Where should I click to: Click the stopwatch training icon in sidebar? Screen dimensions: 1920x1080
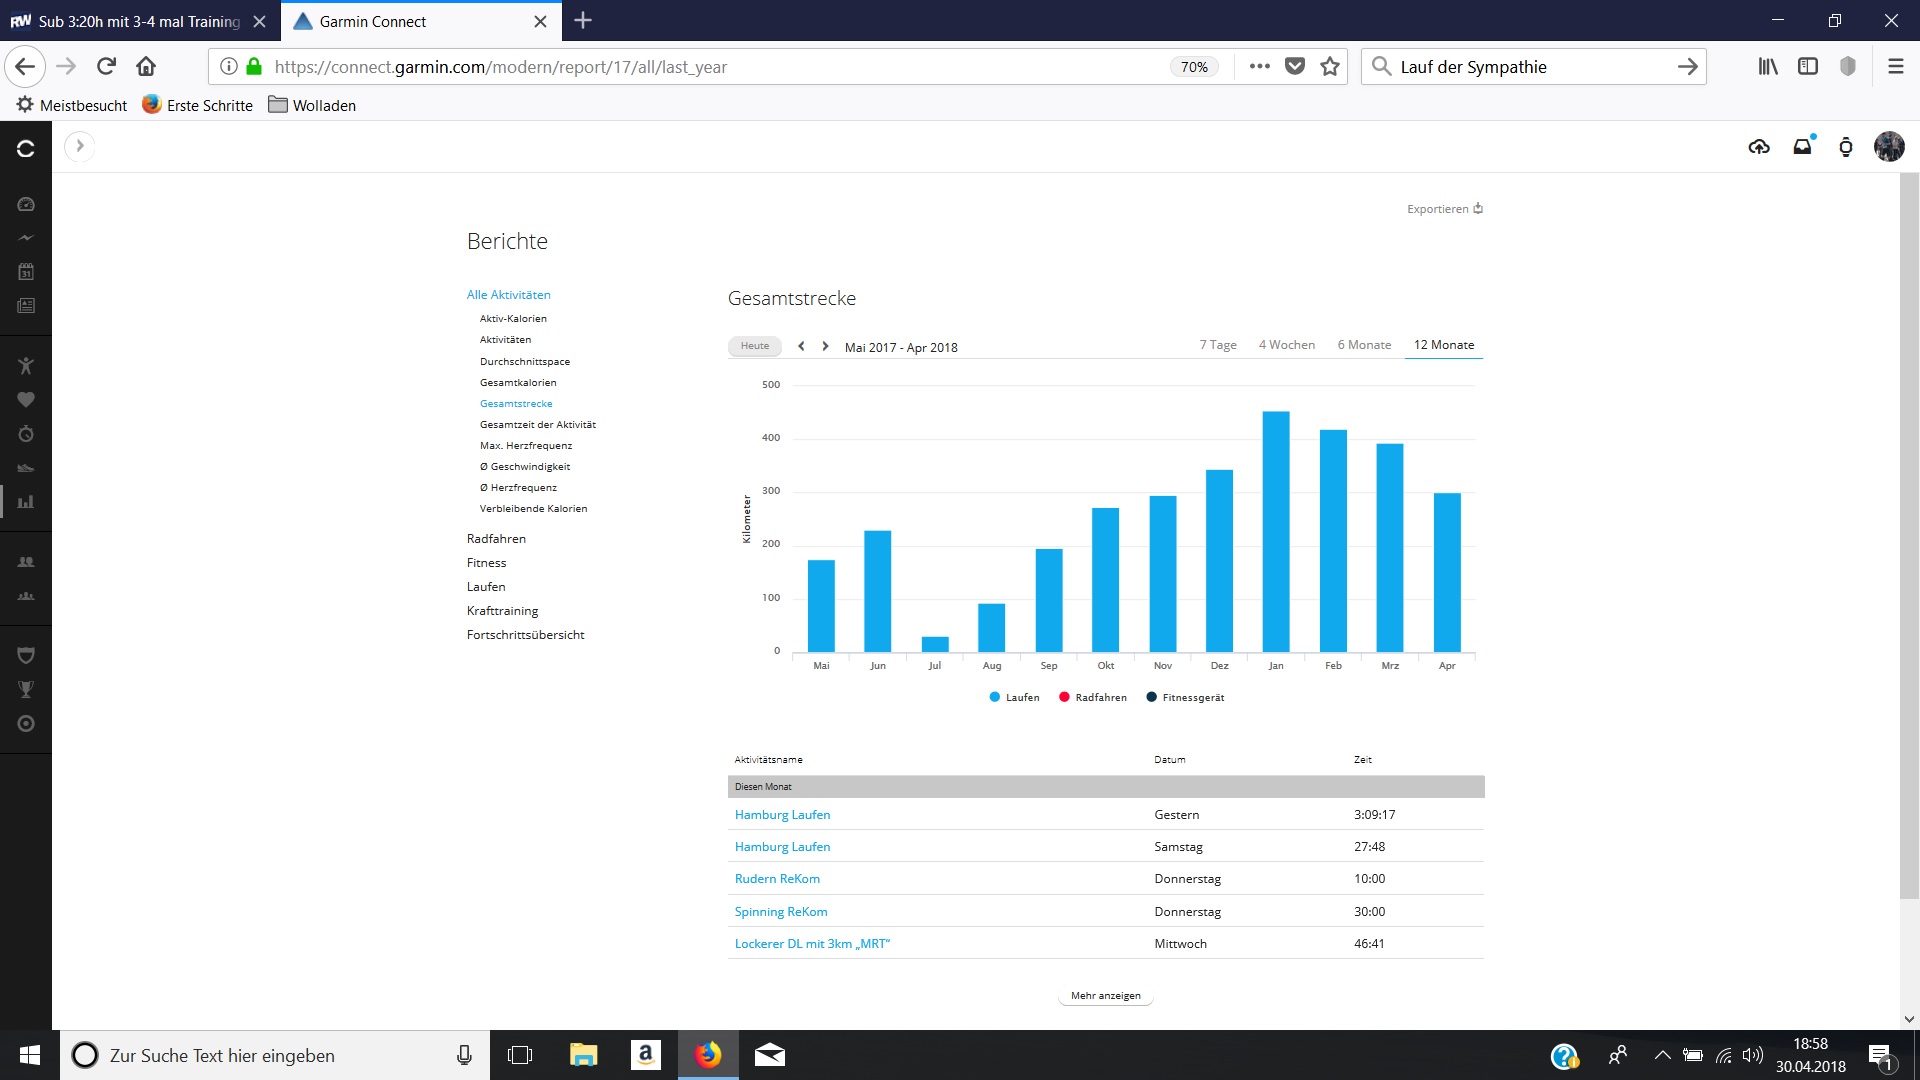pos(26,434)
